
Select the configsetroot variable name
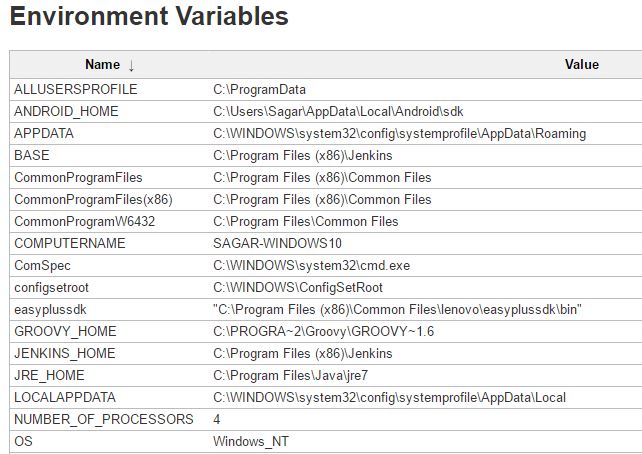(x=51, y=287)
